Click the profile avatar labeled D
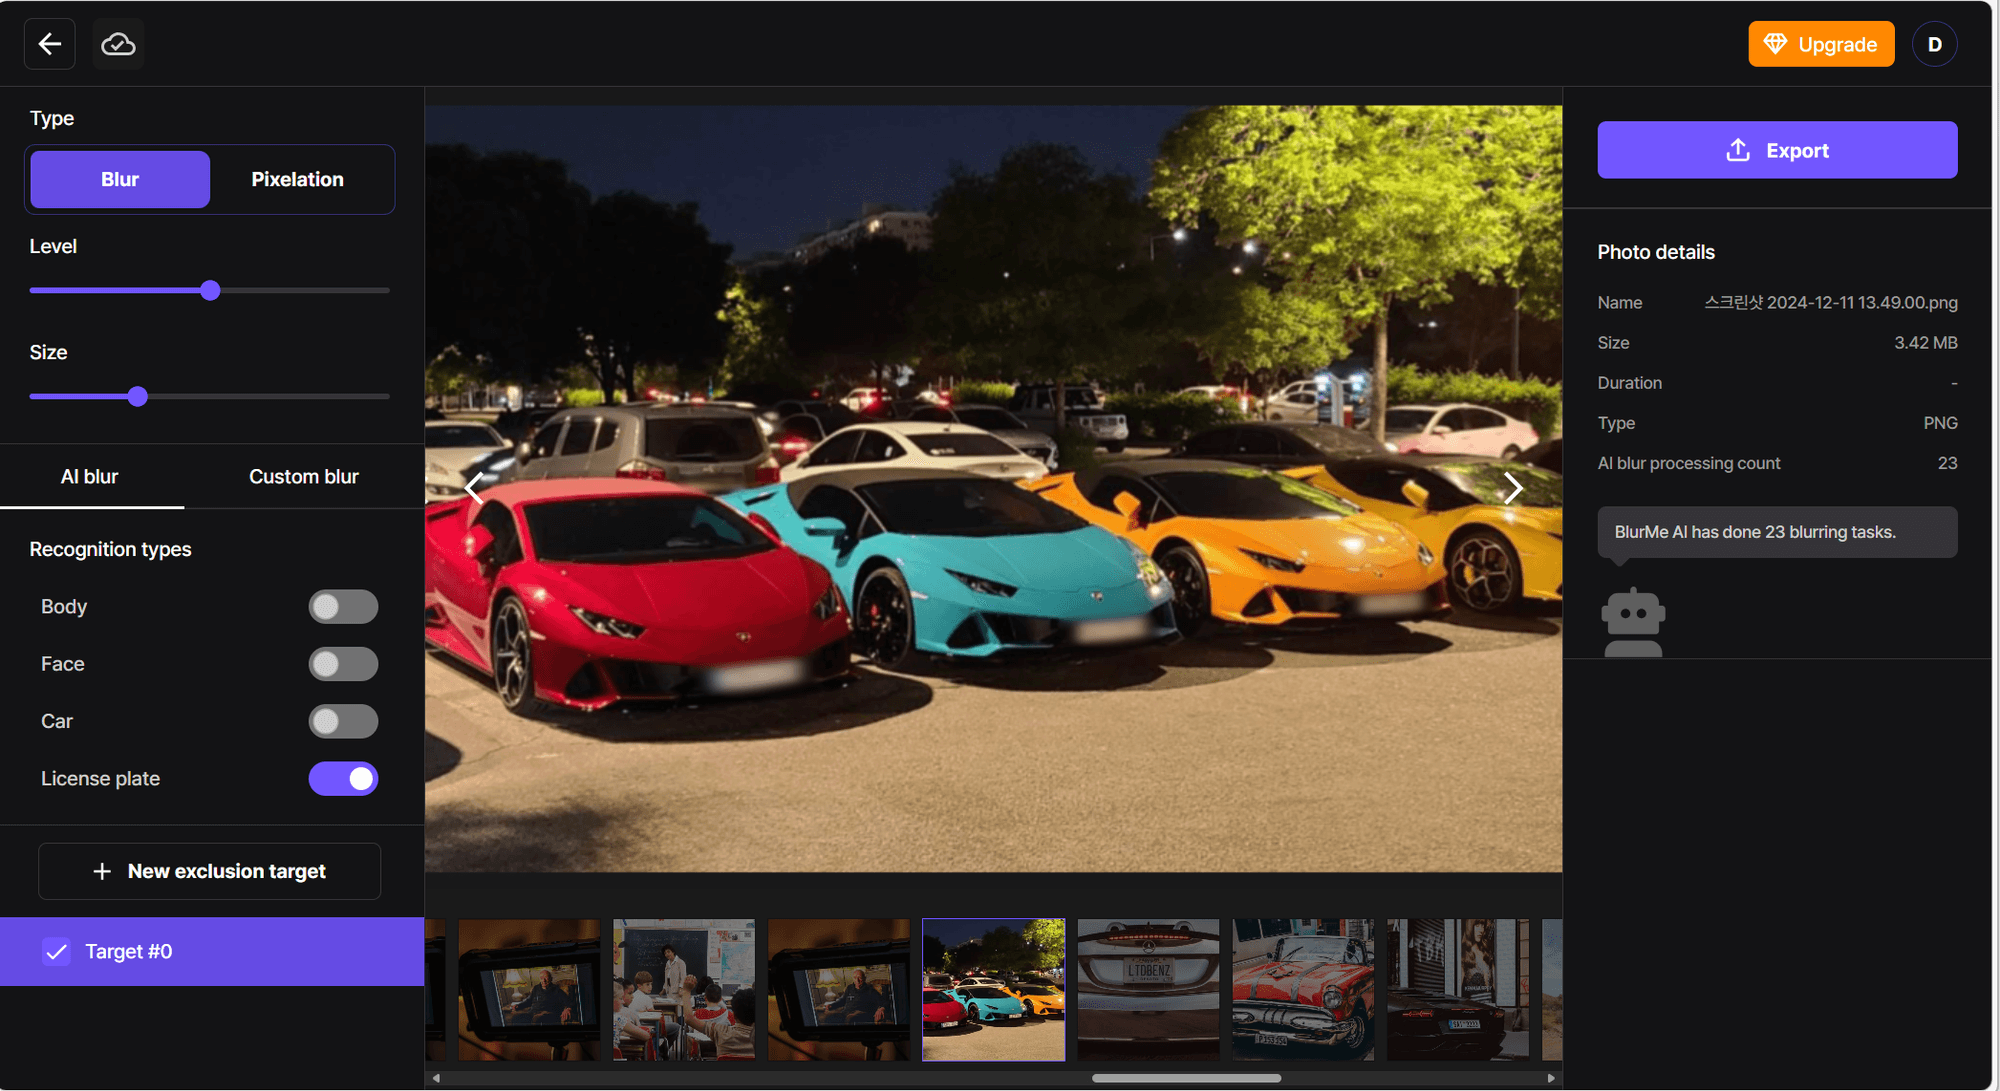The image size is (2000, 1091). click(x=1935, y=43)
